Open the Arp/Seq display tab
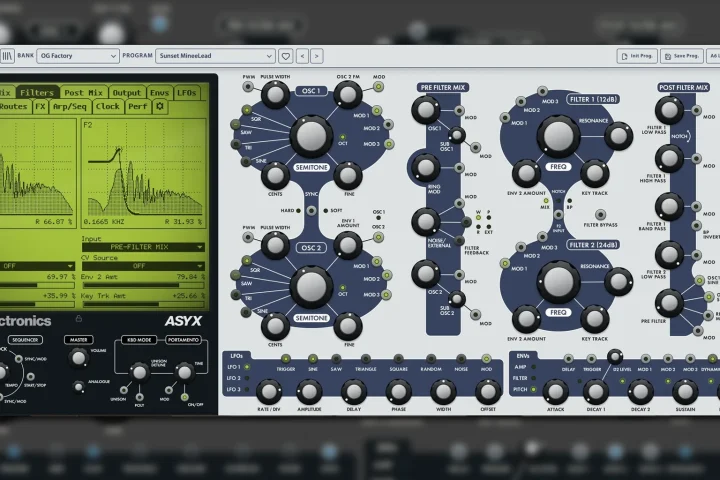This screenshot has height=480, width=720. point(69,107)
